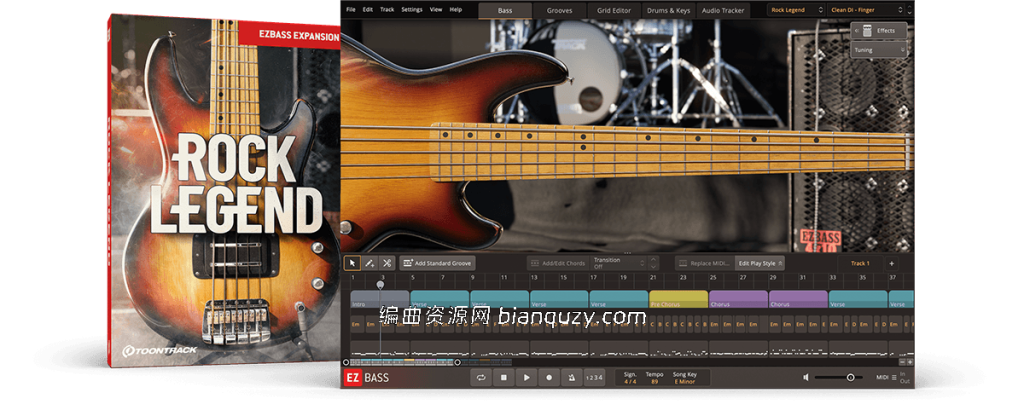Switch to Drums & Keys tab
The height and width of the screenshot is (416, 1024).
pos(669,10)
